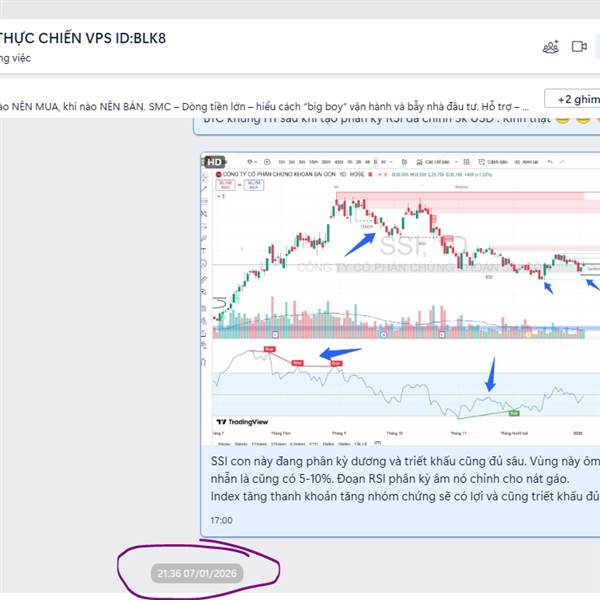600x600 pixels.
Task: Click the first red Bear label on RSI
Action: [x=269, y=349]
